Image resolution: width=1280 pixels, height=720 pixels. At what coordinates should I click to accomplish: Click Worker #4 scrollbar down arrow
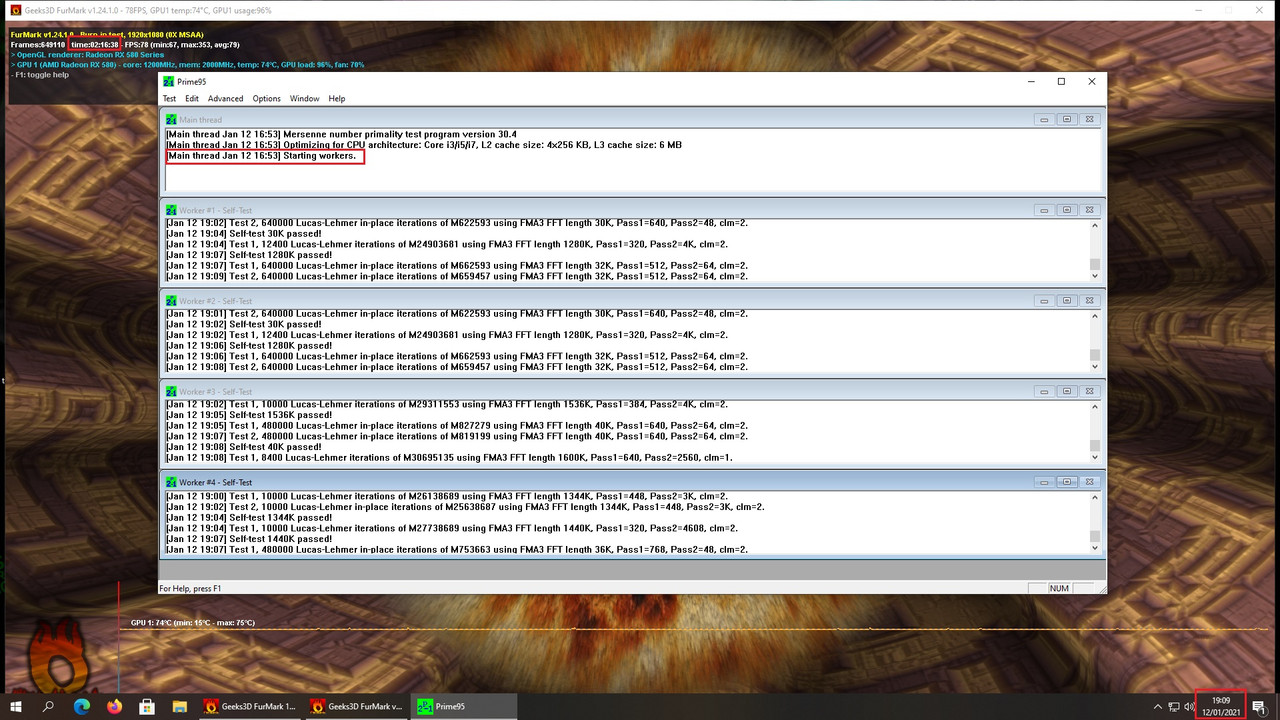[x=1095, y=547]
